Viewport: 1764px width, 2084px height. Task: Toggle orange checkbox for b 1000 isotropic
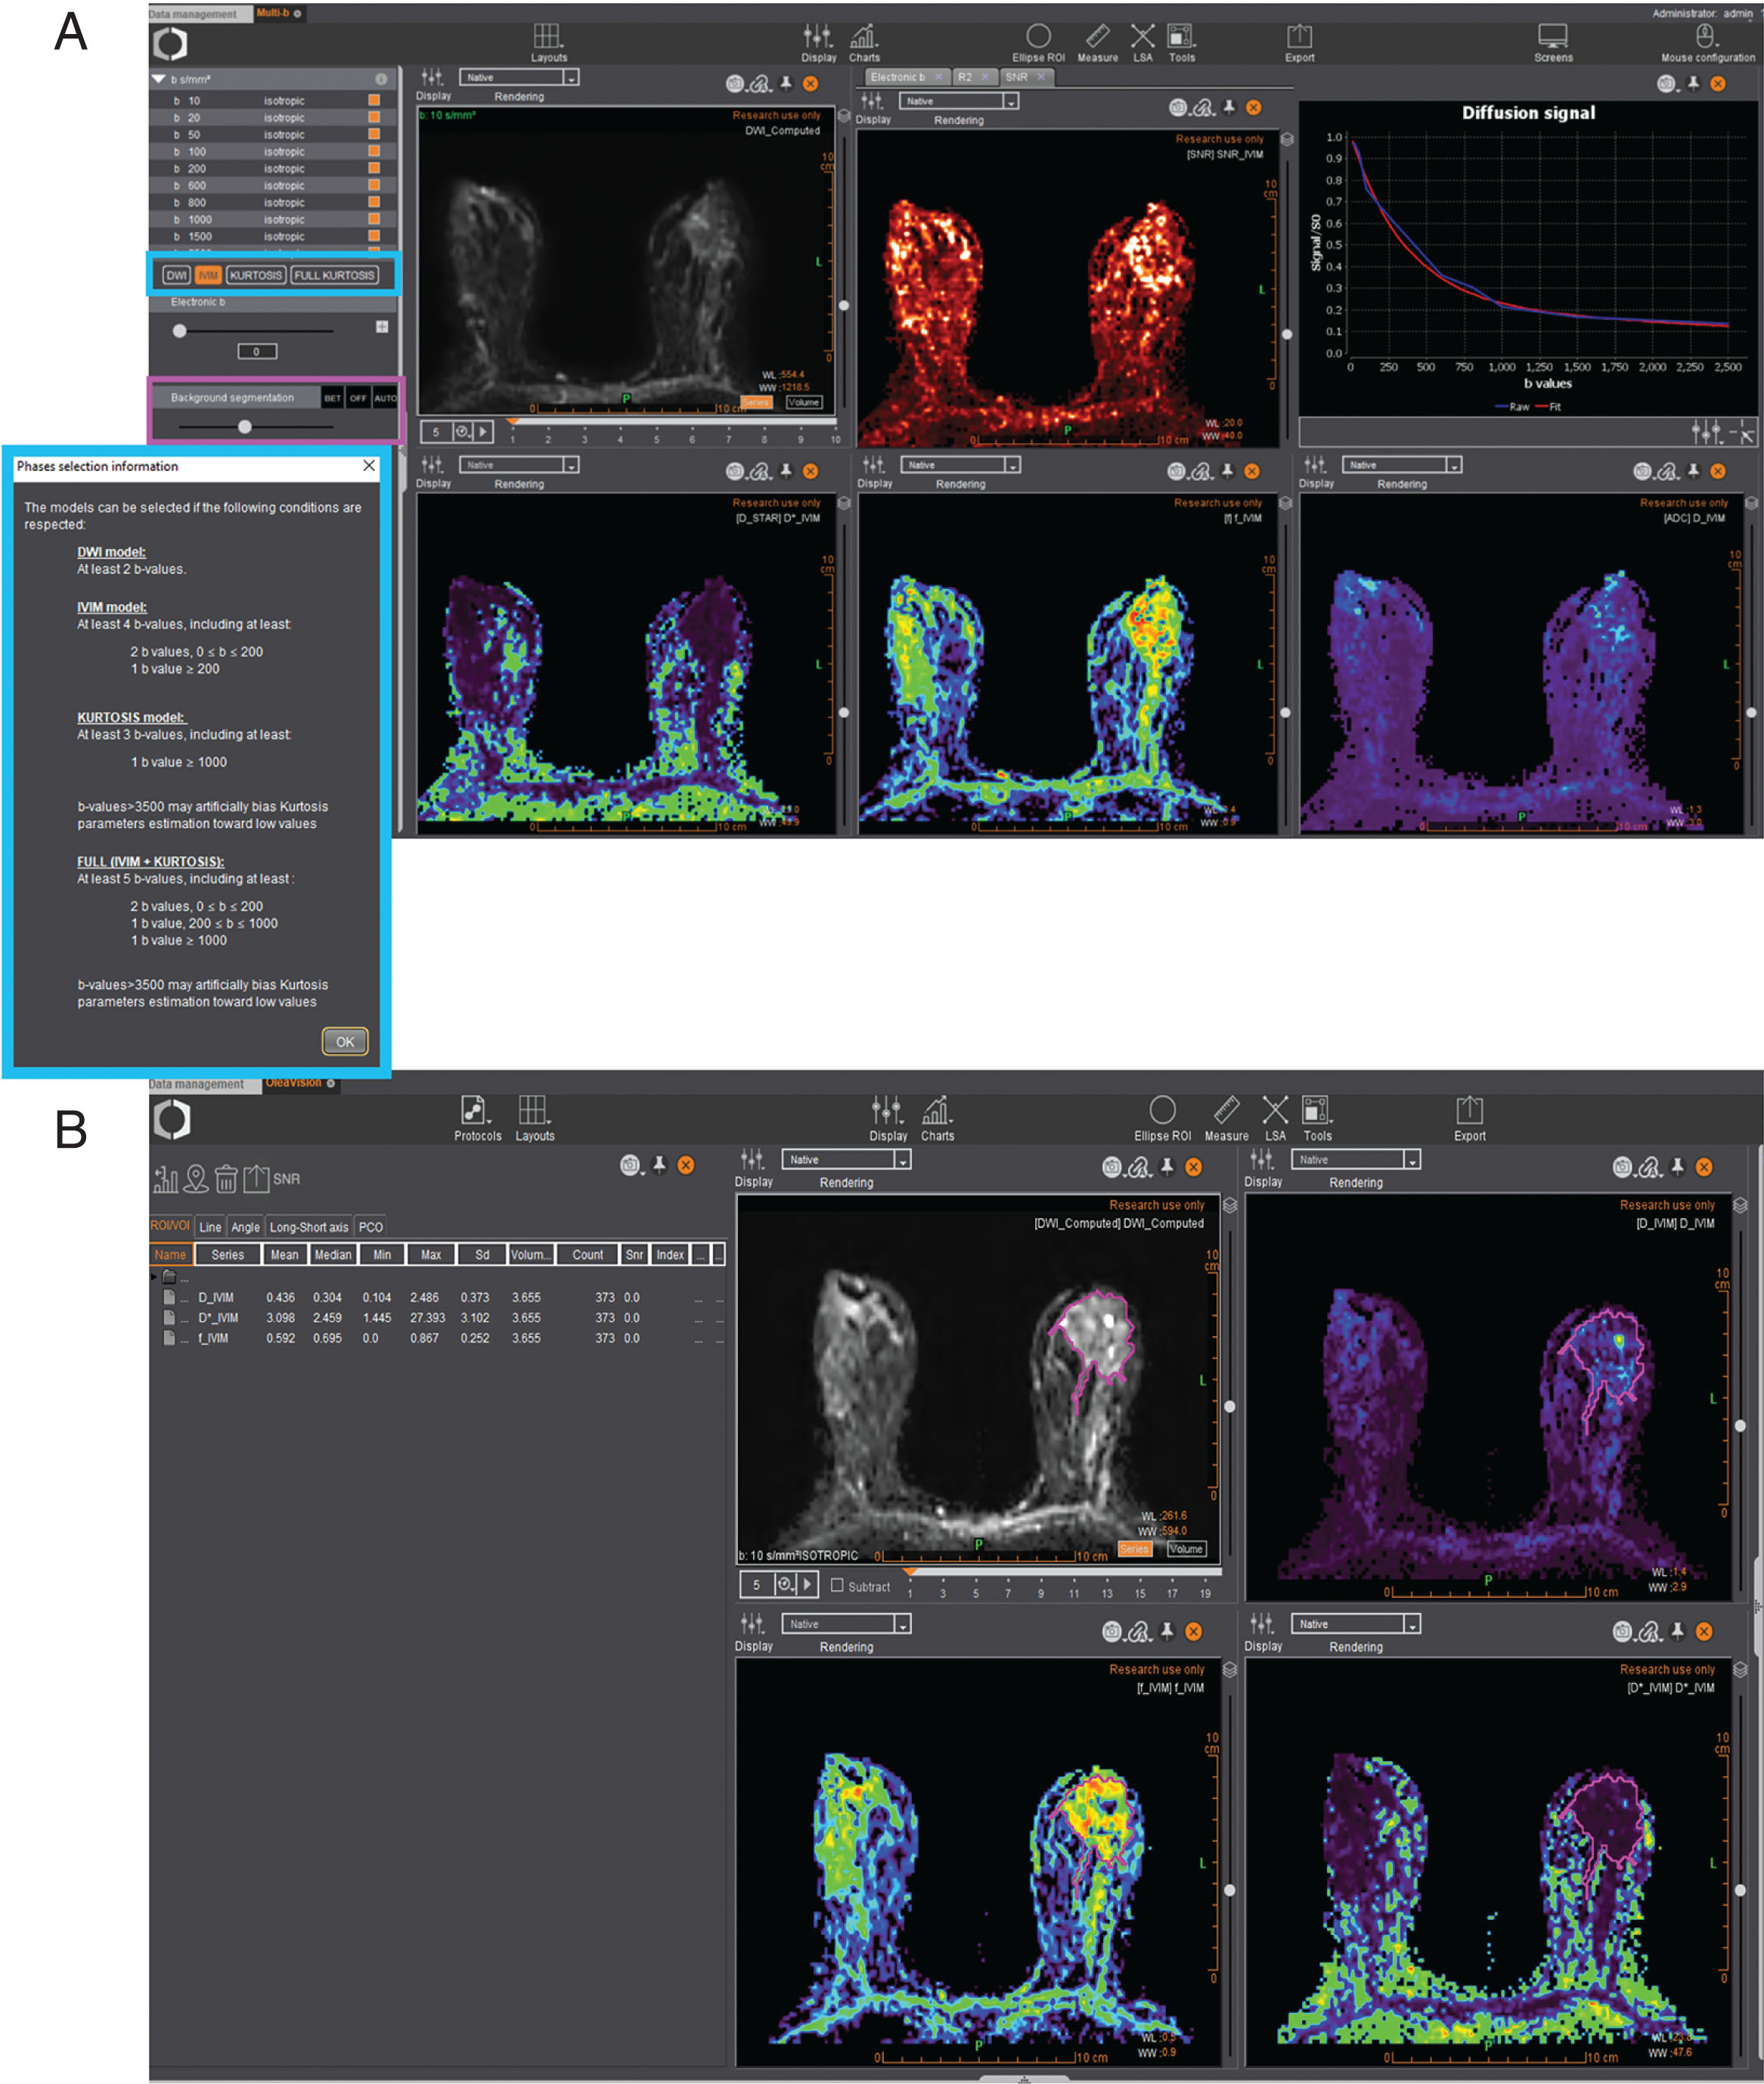[x=374, y=219]
